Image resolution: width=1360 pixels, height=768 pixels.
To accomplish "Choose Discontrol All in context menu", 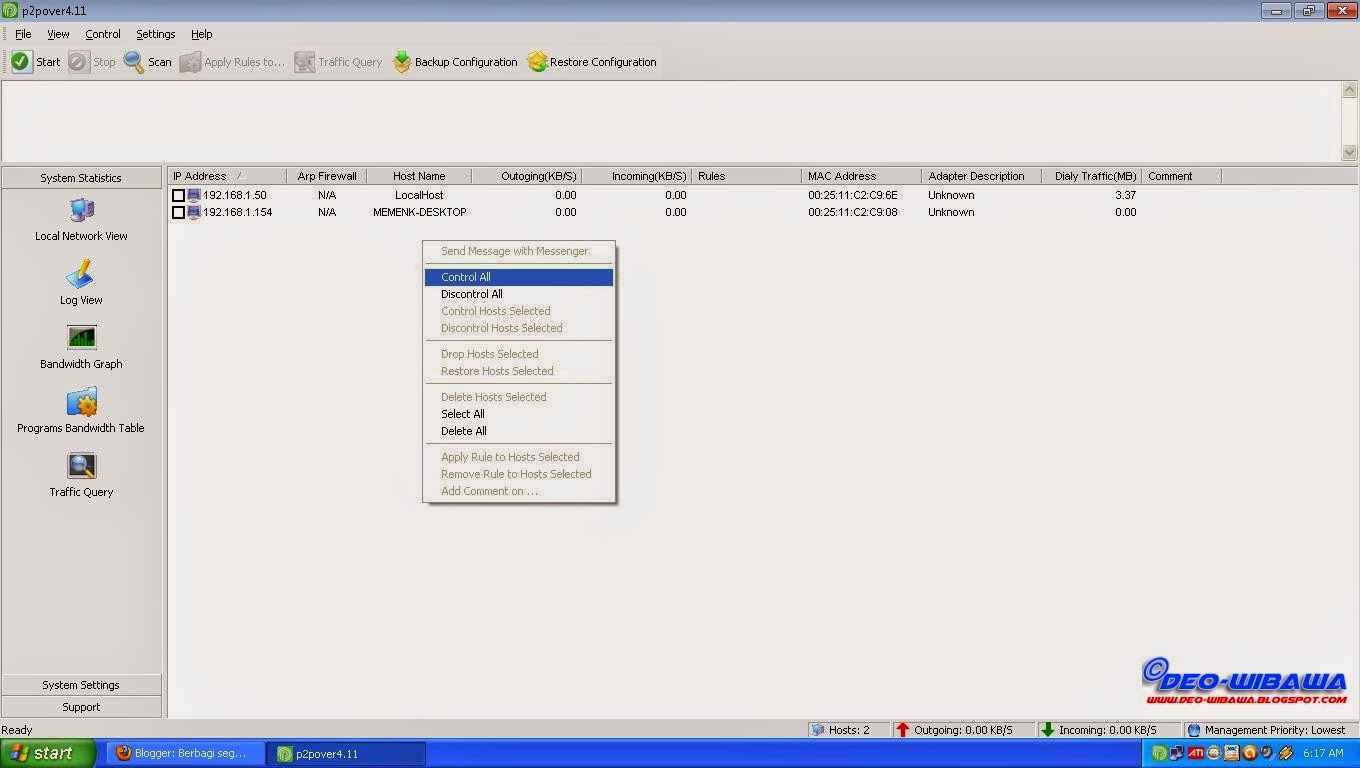I will click(519, 294).
